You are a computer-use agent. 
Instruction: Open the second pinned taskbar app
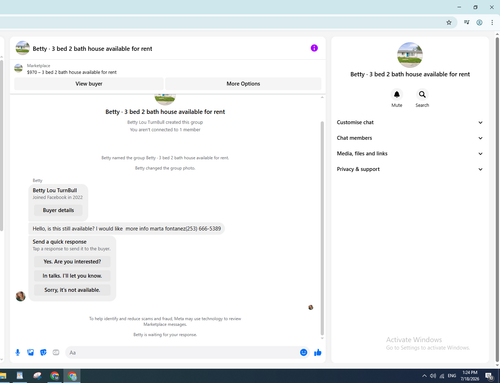point(20,376)
